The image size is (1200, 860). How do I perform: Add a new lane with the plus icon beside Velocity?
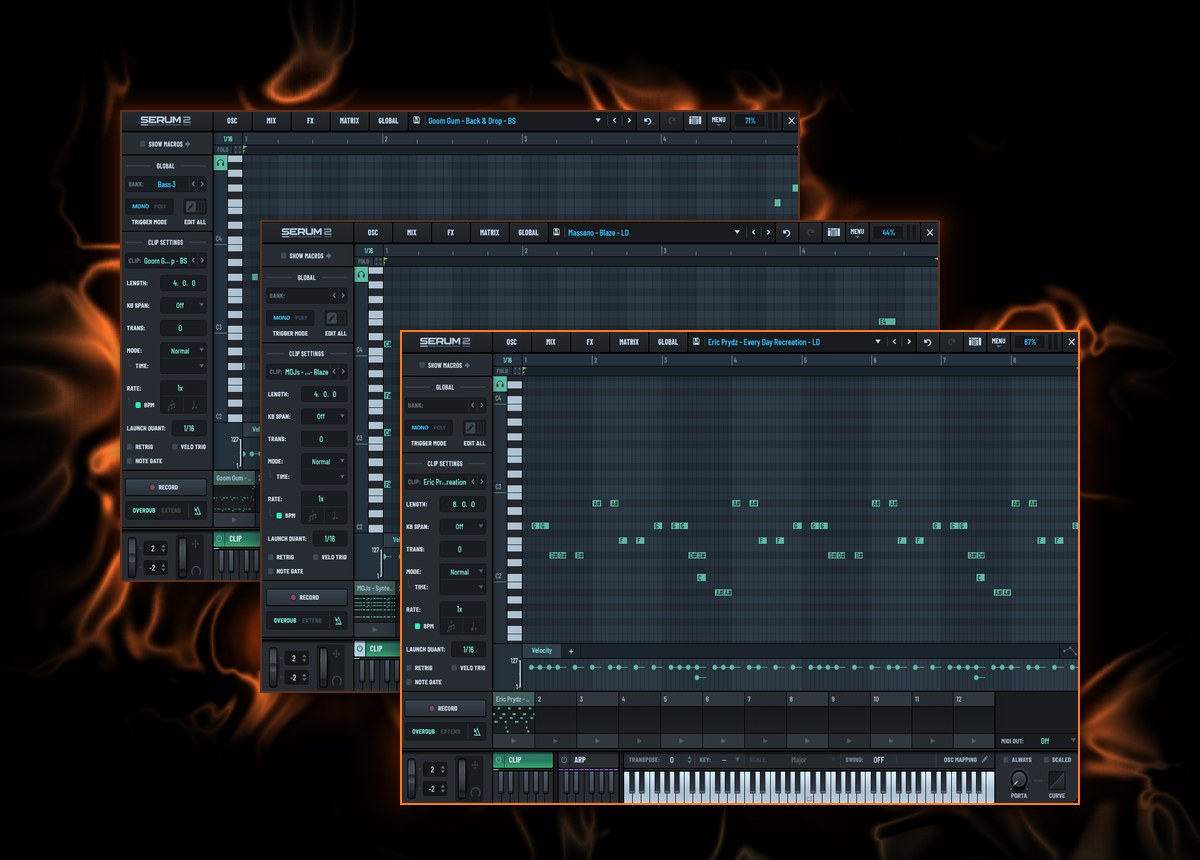click(x=571, y=651)
